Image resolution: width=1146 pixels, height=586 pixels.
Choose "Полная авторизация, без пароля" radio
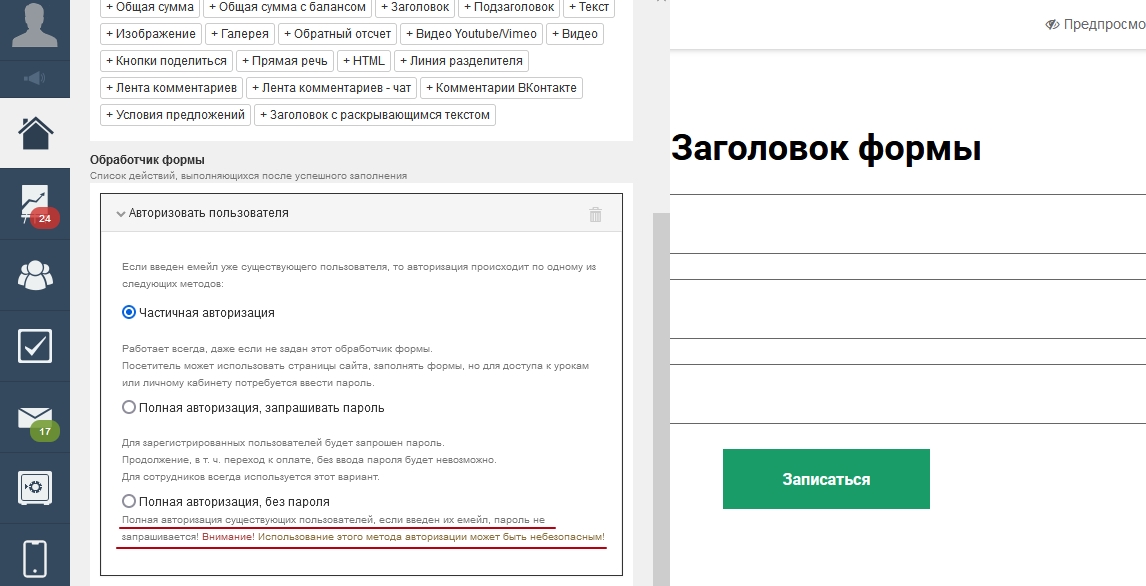tap(129, 501)
